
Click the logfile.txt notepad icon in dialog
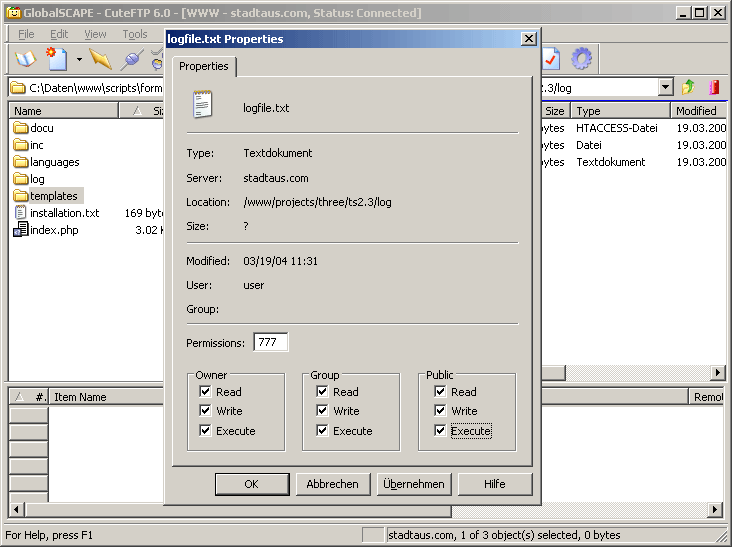click(x=203, y=104)
